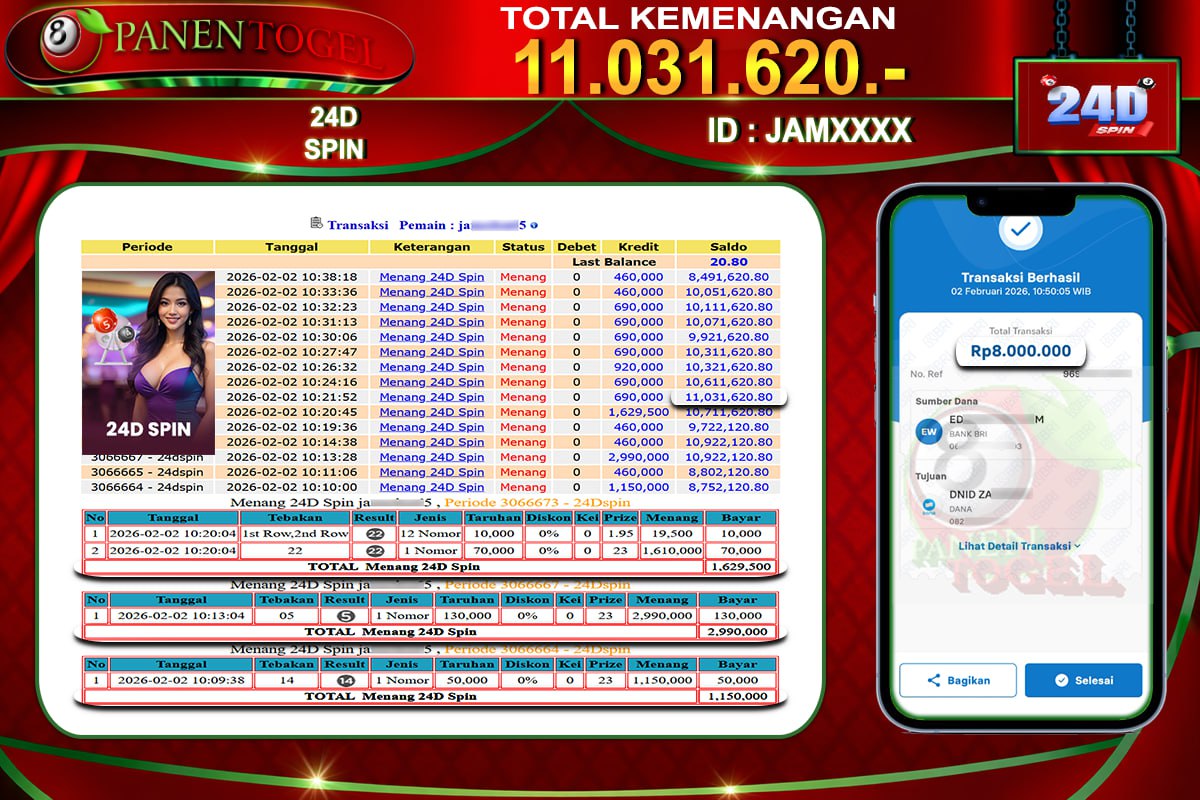Click the Saldo column header
This screenshot has height=800, width=1200.
pyautogui.click(x=729, y=247)
